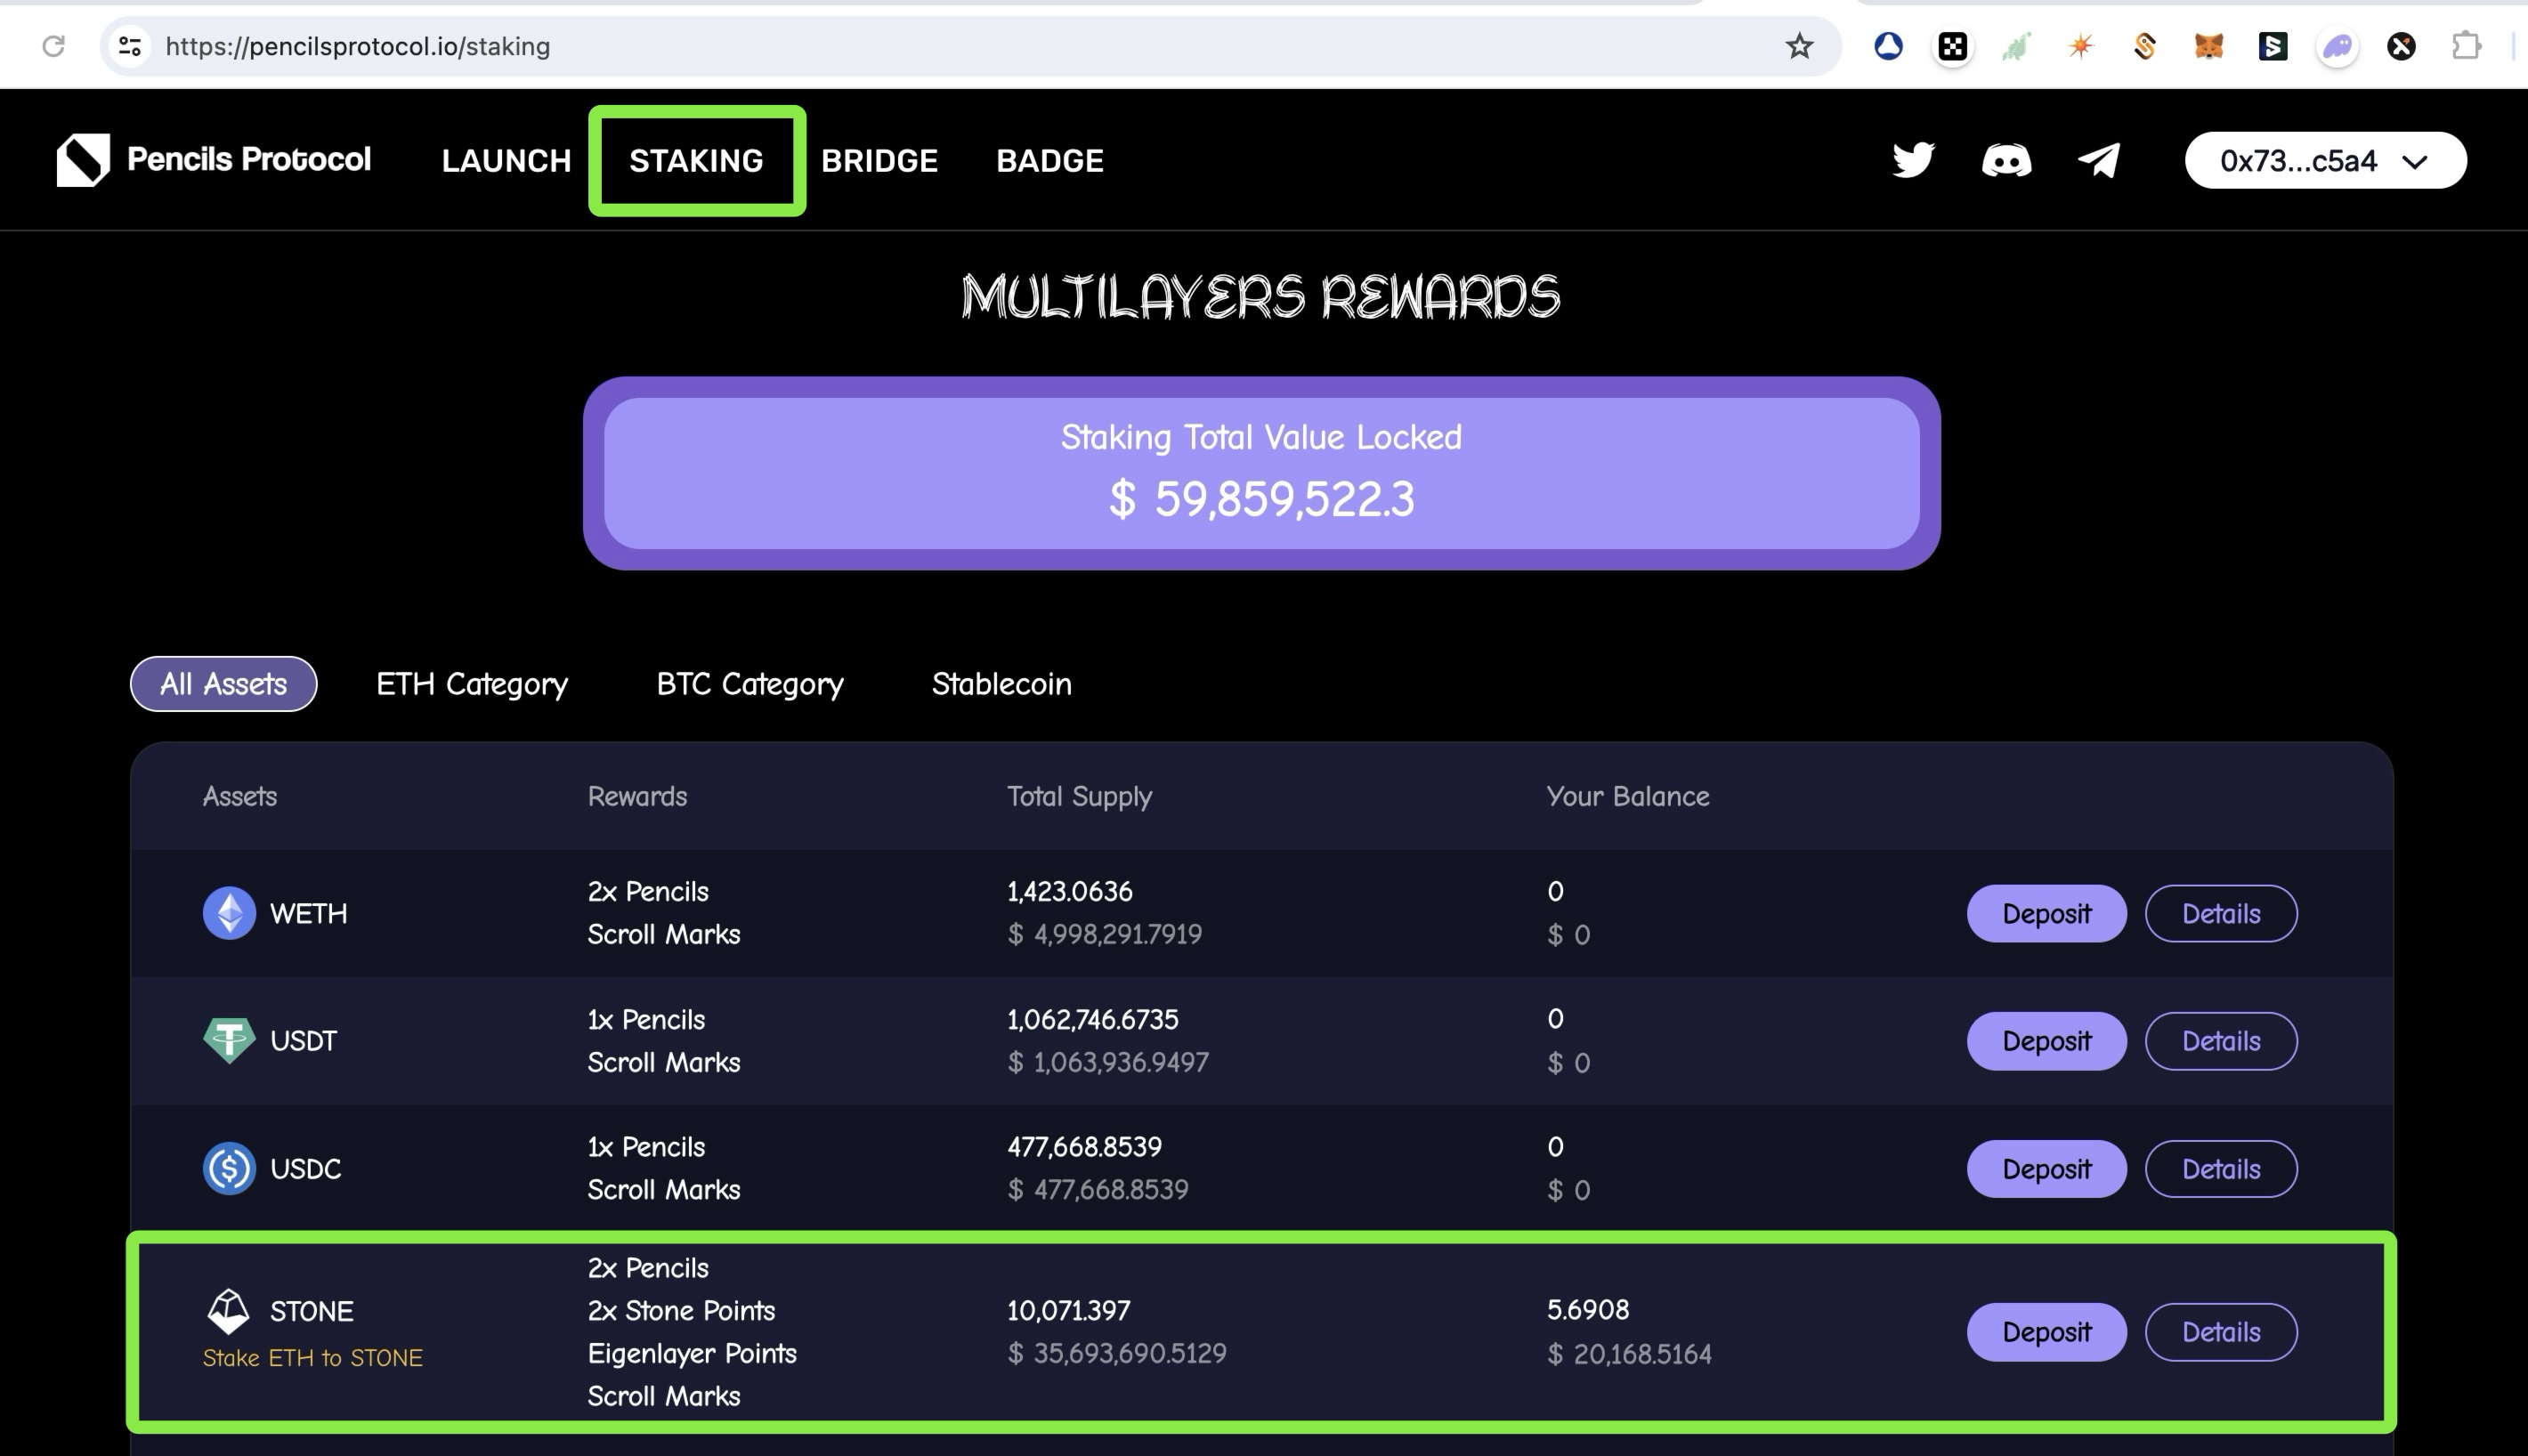
Task: Click the STONE balance 5.6908
Action: (x=1588, y=1309)
